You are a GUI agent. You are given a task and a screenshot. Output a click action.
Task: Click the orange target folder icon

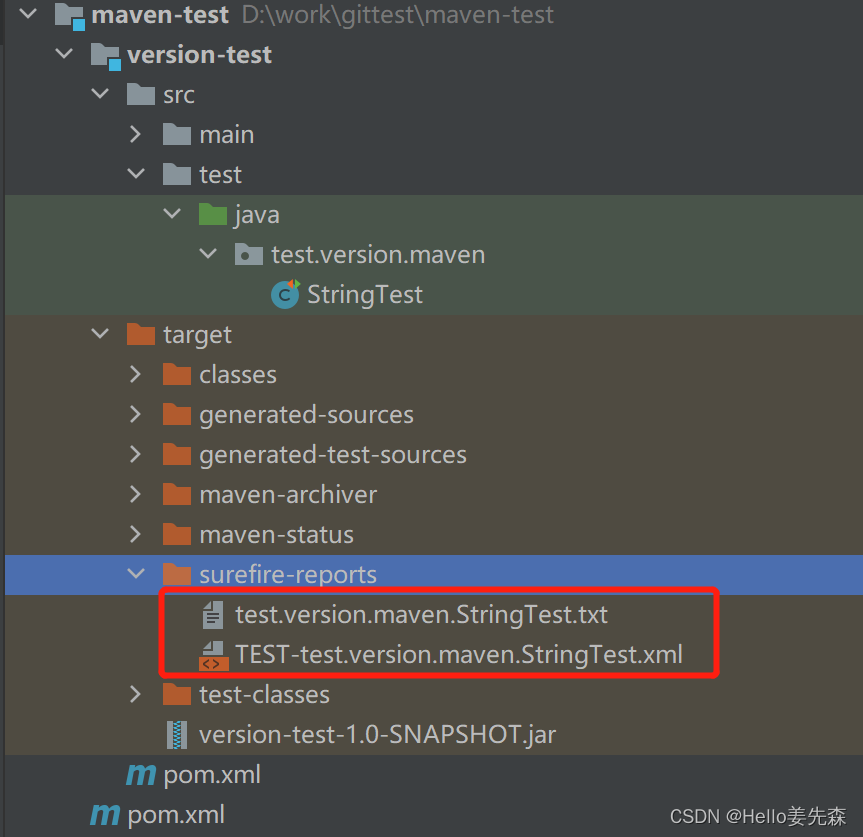(141, 335)
